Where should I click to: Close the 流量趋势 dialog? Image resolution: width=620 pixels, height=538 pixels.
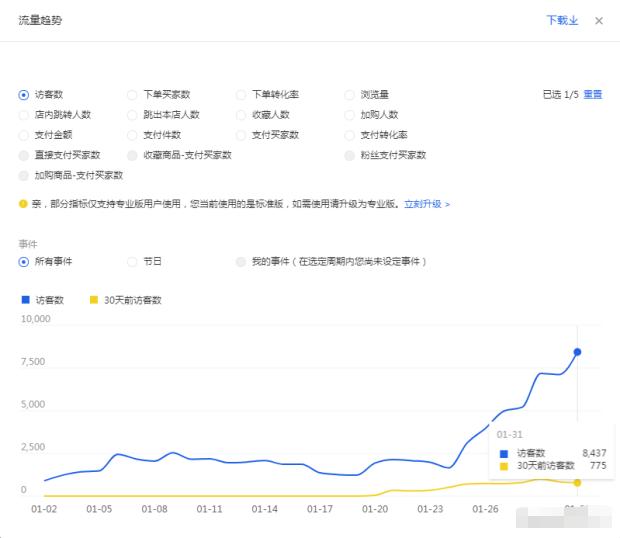pos(599,21)
